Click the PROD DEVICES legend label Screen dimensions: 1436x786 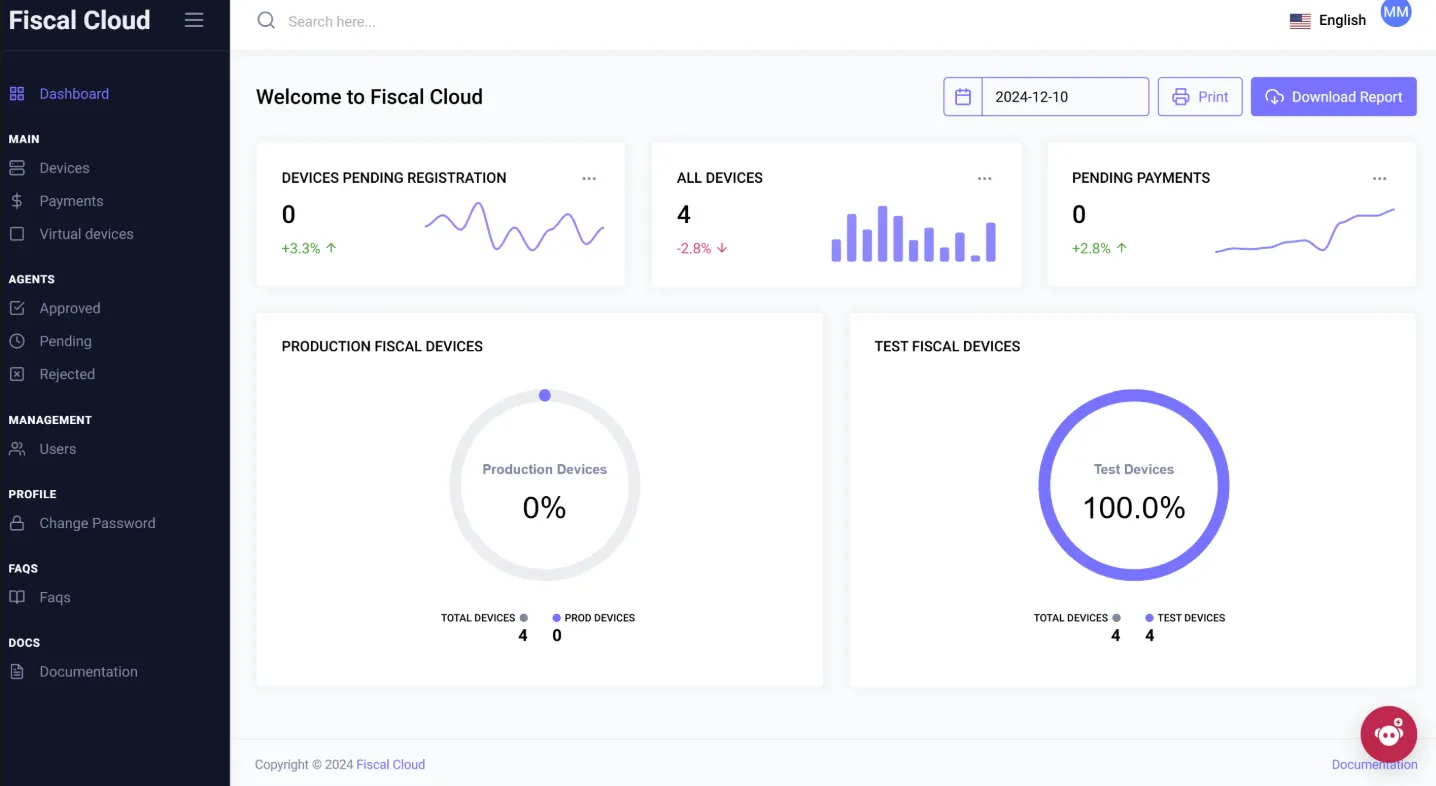point(600,618)
